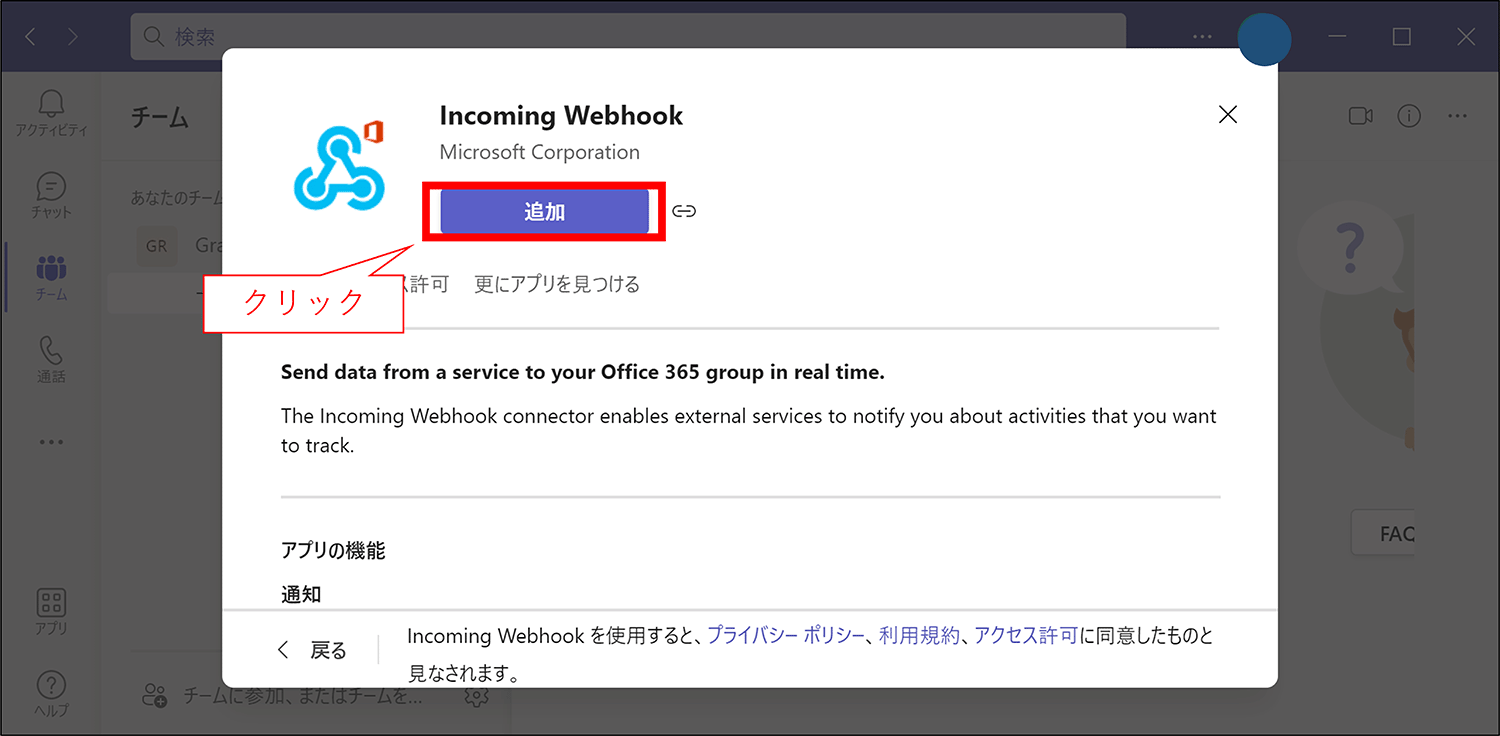
Task: Open more channel options ellipsis in header
Action: click(x=1457, y=116)
